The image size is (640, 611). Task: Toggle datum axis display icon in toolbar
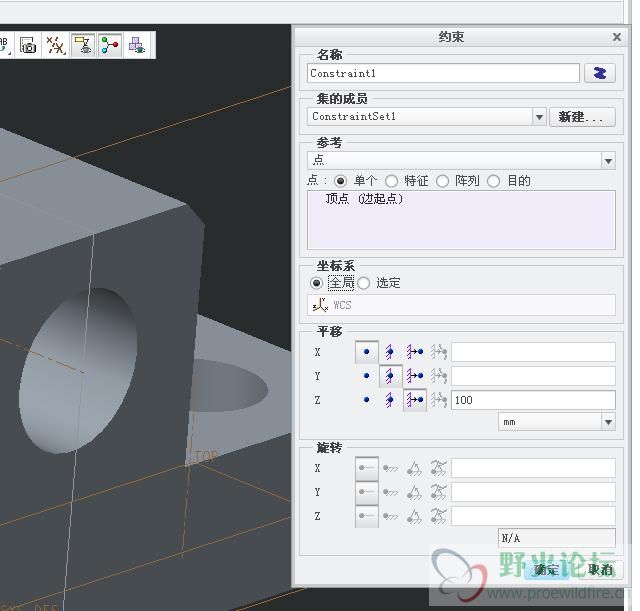(x=55, y=45)
